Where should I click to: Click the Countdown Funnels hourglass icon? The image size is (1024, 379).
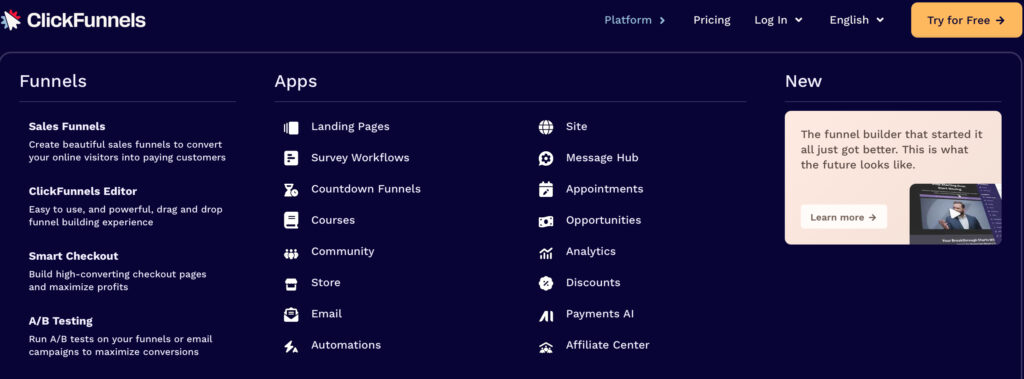point(291,190)
